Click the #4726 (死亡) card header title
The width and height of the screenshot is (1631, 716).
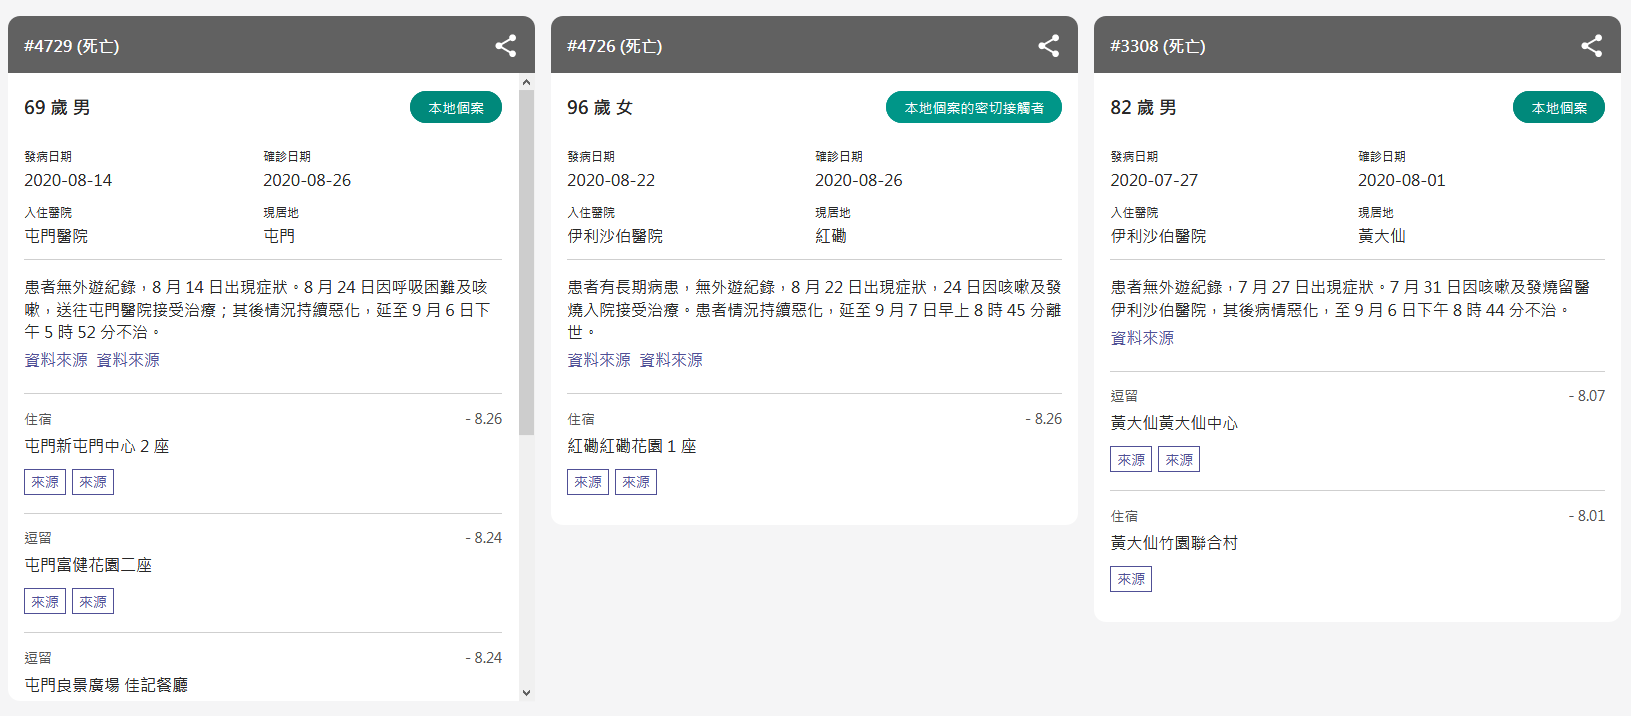click(614, 46)
